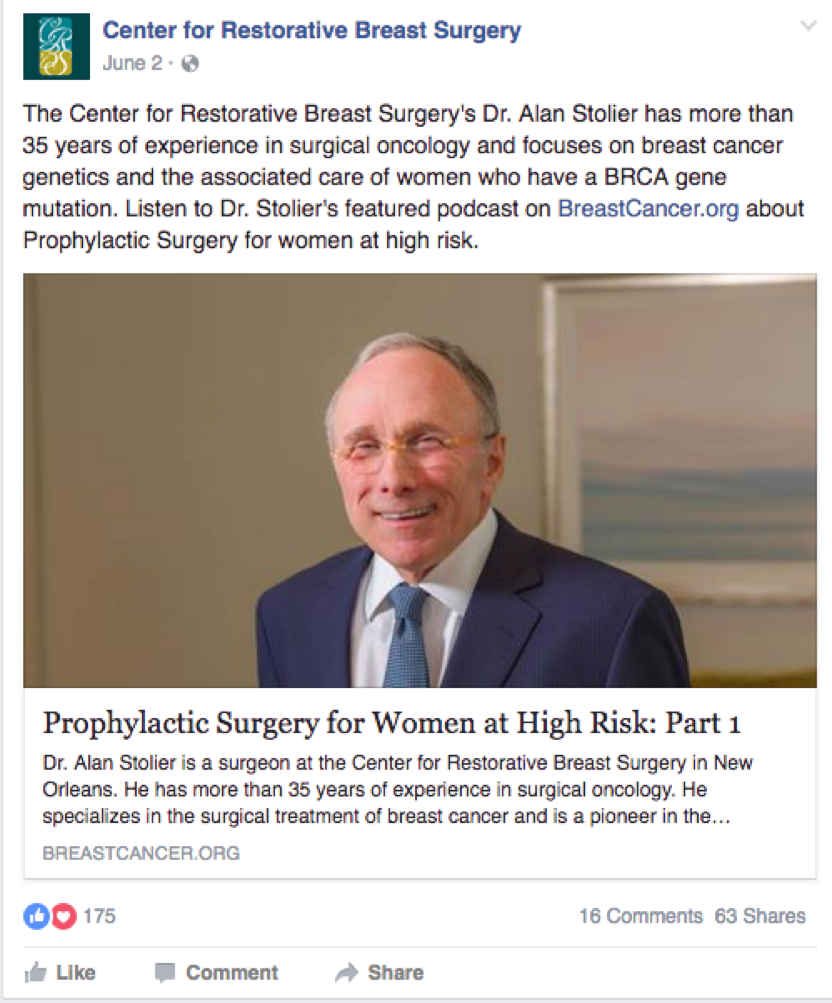Click the BREASTCANCER.ORG domain caption
The height and width of the screenshot is (1003, 832).
click(141, 853)
